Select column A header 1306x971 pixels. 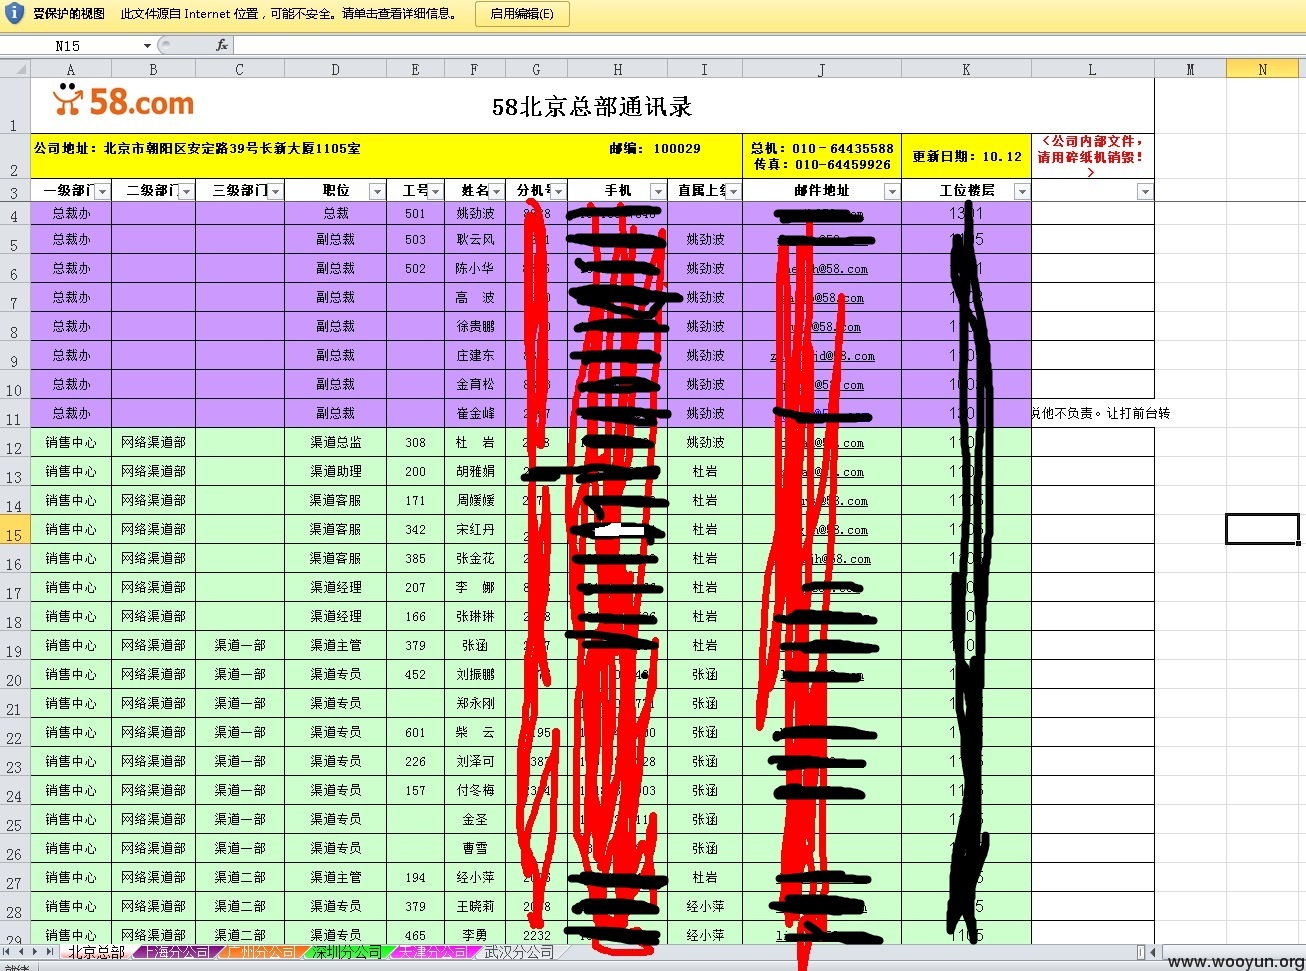71,69
